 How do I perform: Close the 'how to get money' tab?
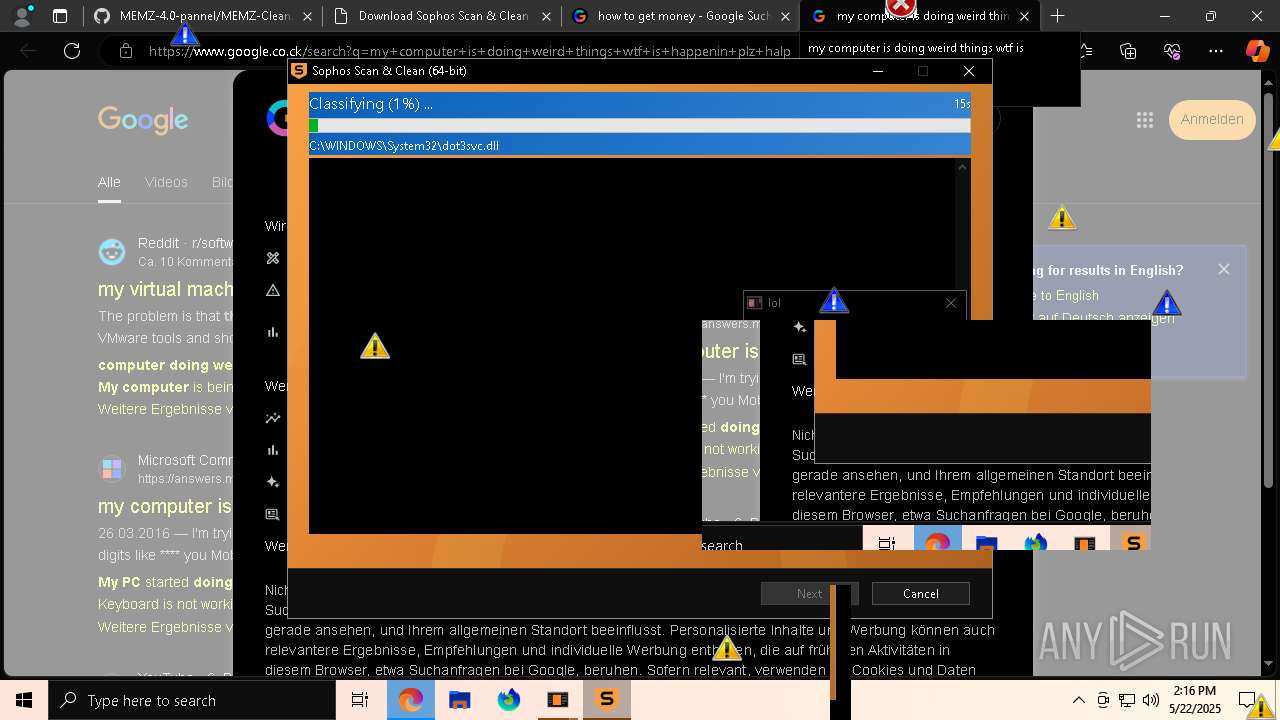pyautogui.click(x=784, y=17)
